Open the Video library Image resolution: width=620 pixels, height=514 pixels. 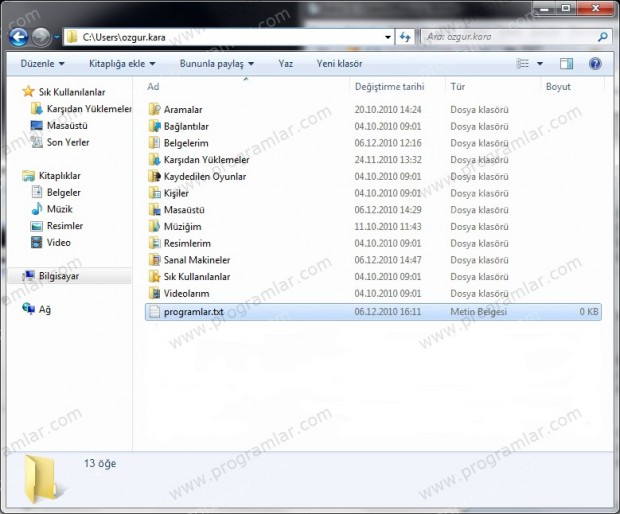click(51, 242)
